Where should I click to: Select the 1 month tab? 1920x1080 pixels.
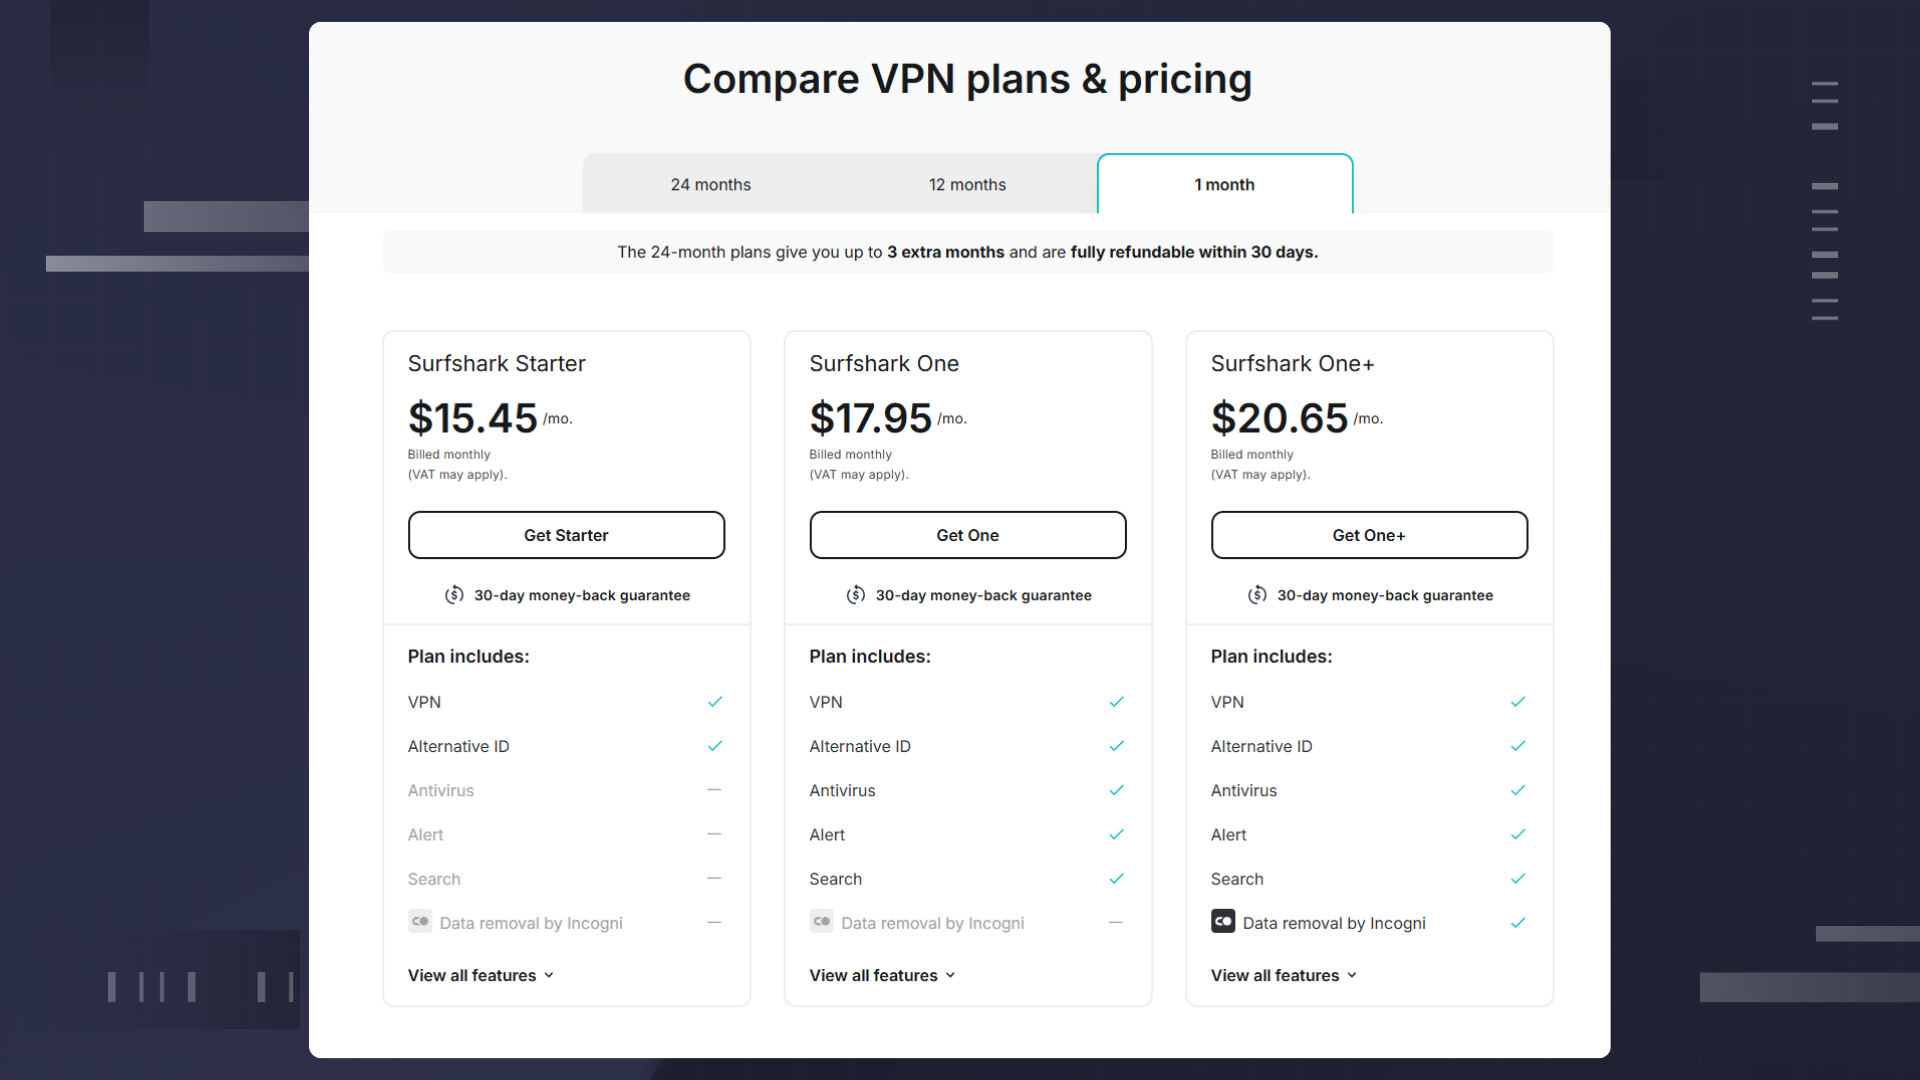pos(1224,184)
